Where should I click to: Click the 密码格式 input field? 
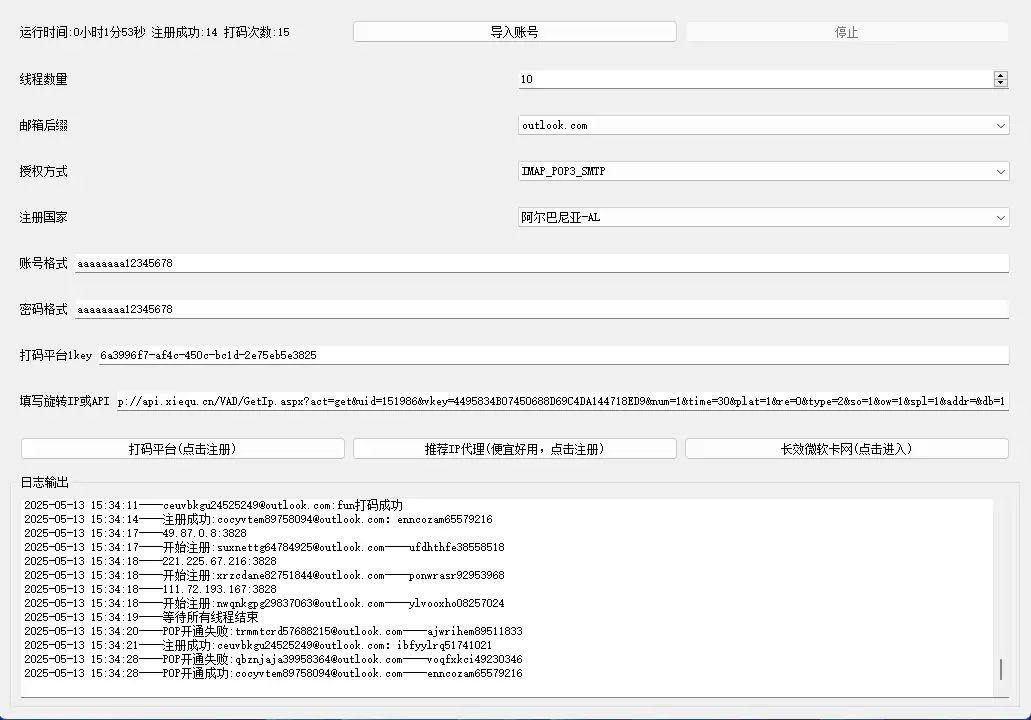pos(542,309)
